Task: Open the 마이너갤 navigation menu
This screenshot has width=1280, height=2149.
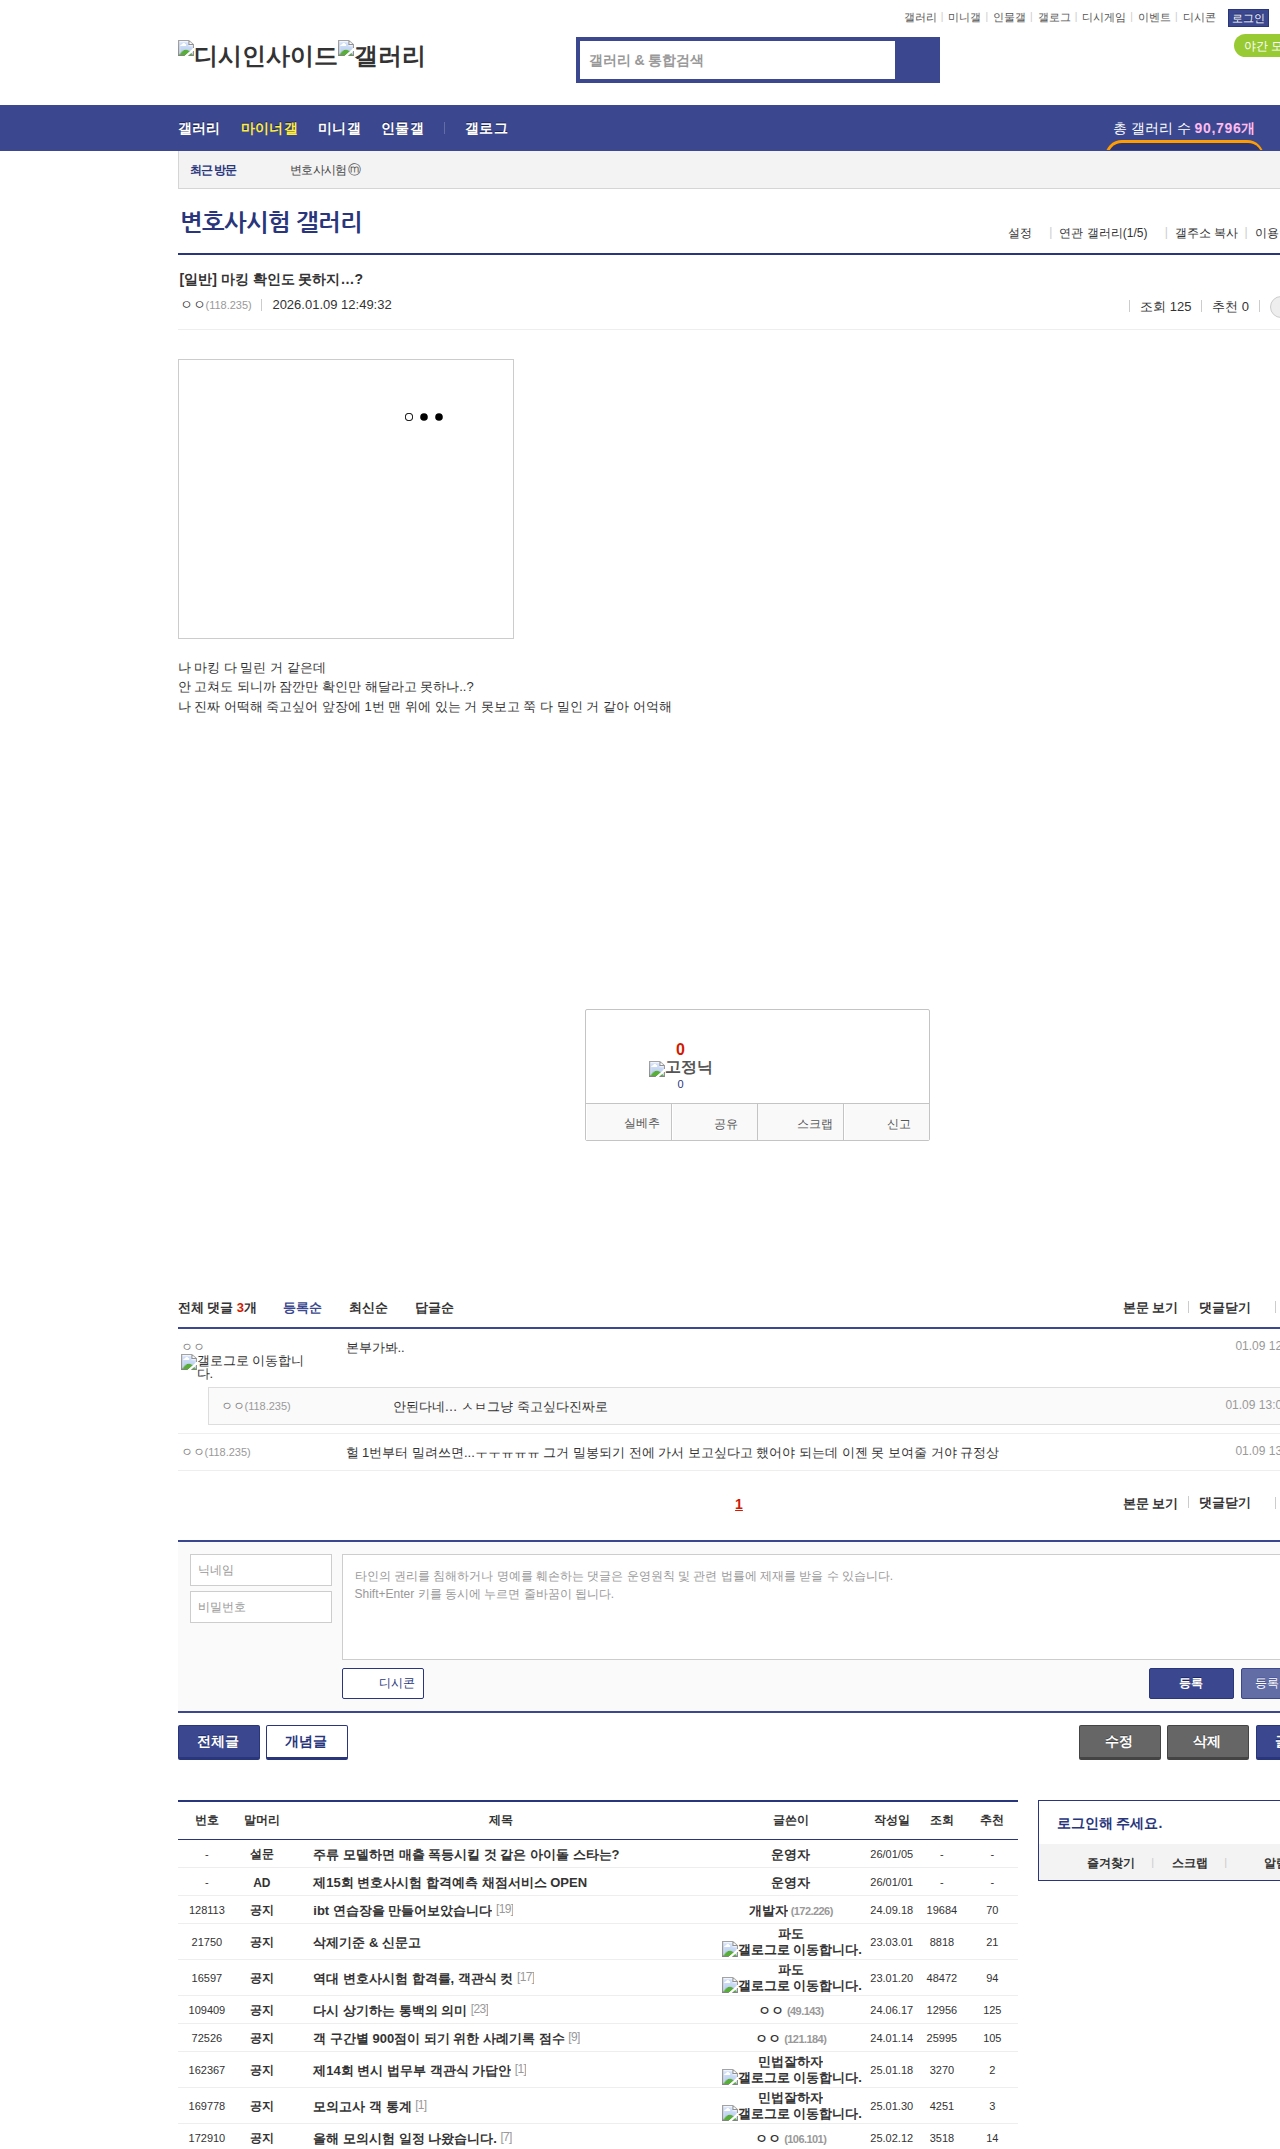Action: click(269, 129)
